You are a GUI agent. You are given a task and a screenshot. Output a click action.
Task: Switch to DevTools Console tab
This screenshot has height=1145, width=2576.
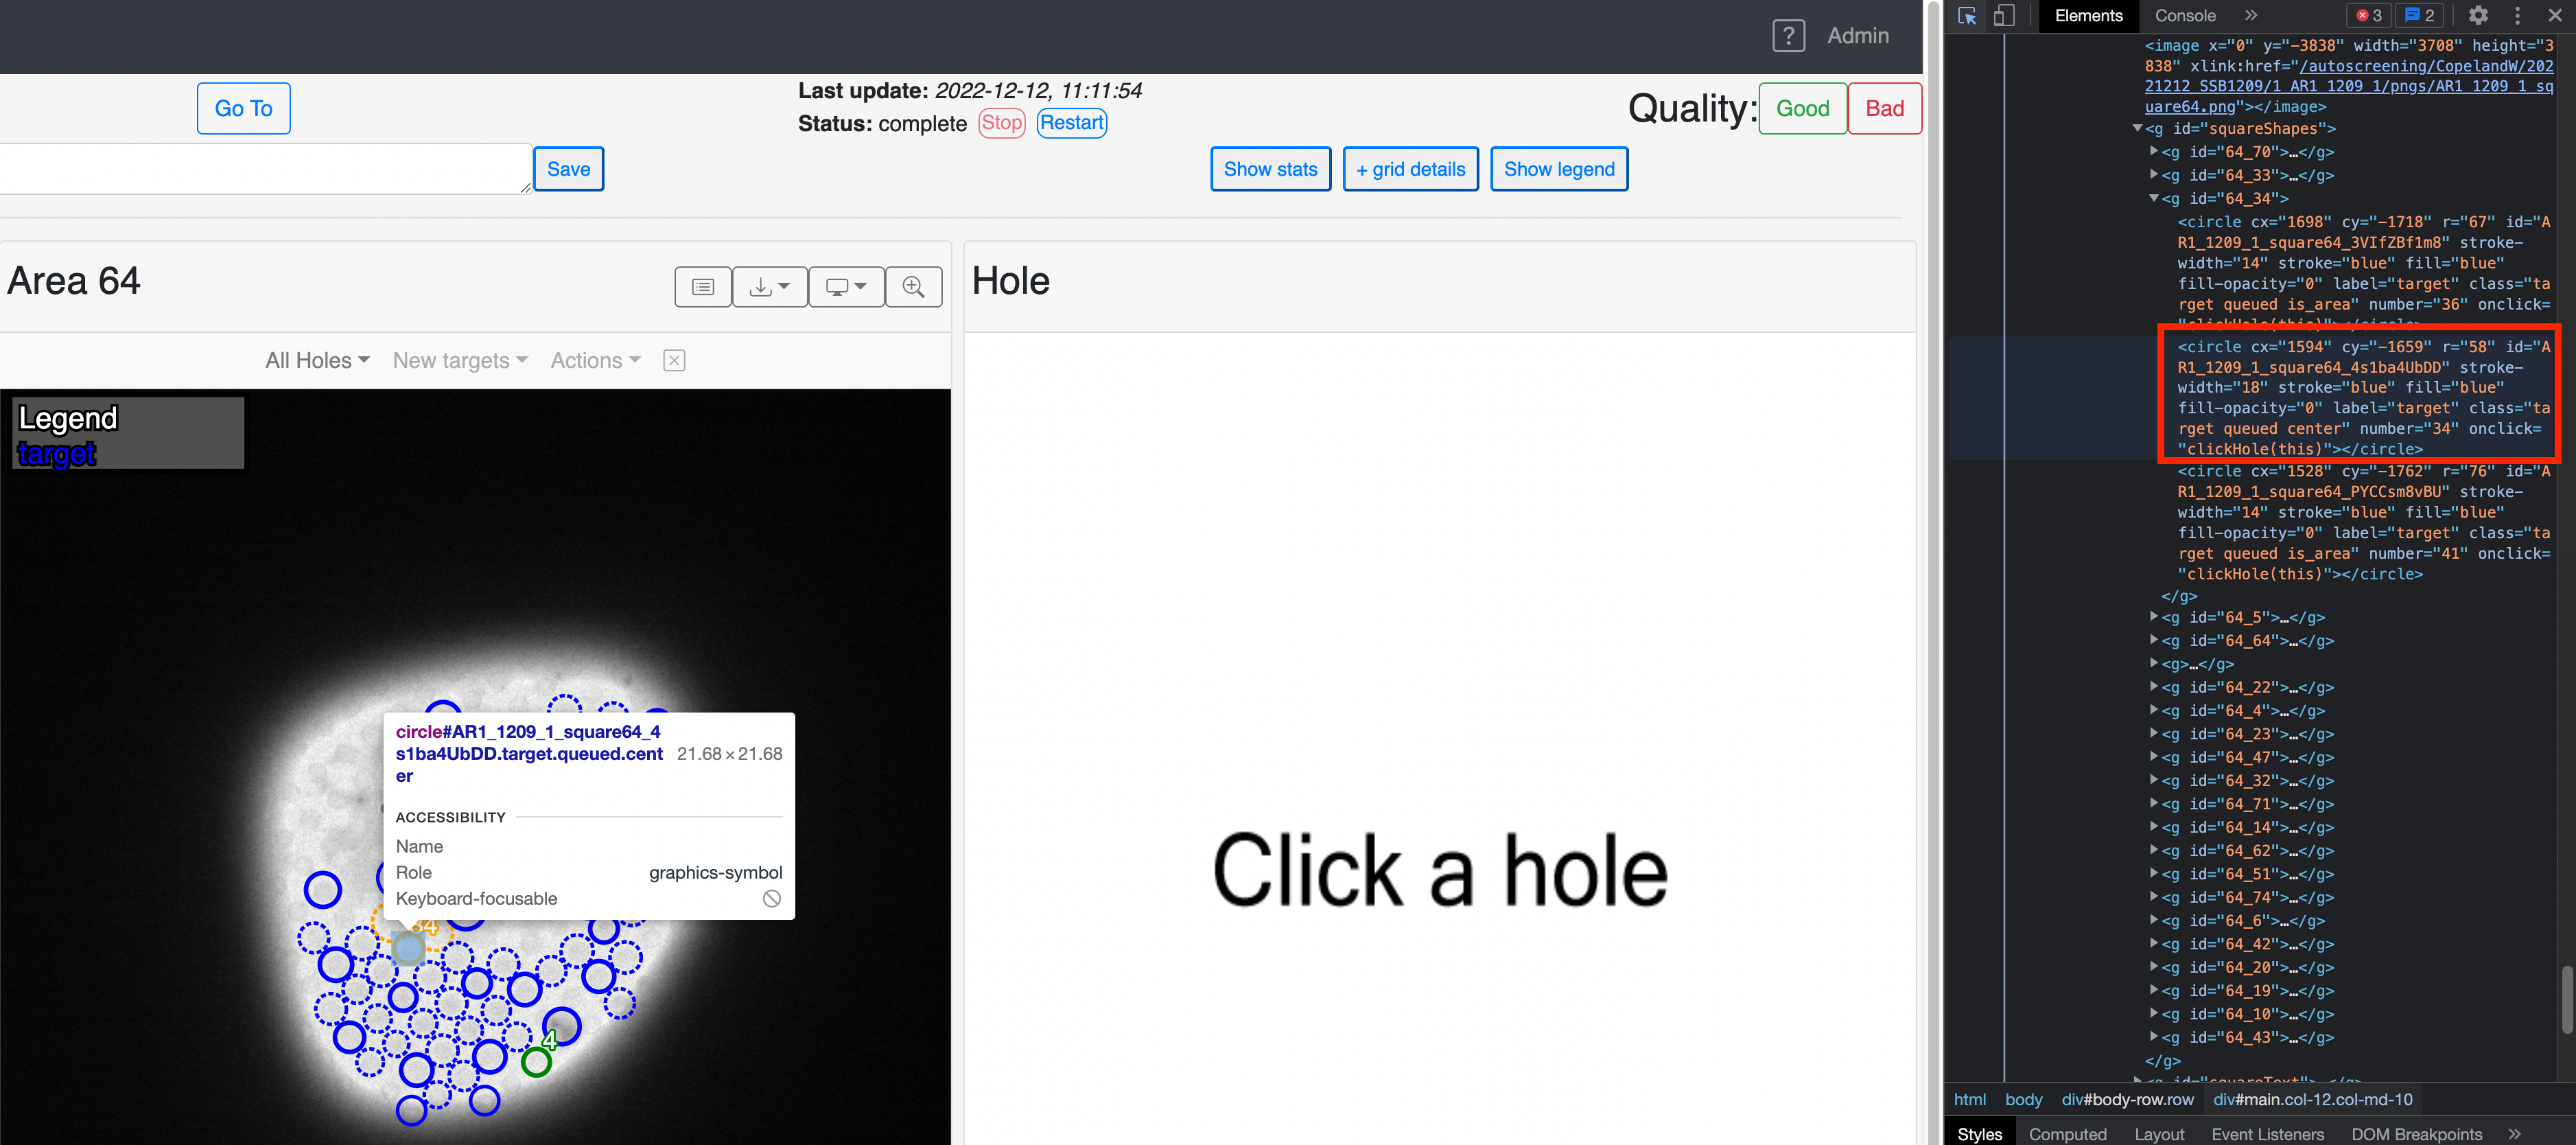(2185, 15)
